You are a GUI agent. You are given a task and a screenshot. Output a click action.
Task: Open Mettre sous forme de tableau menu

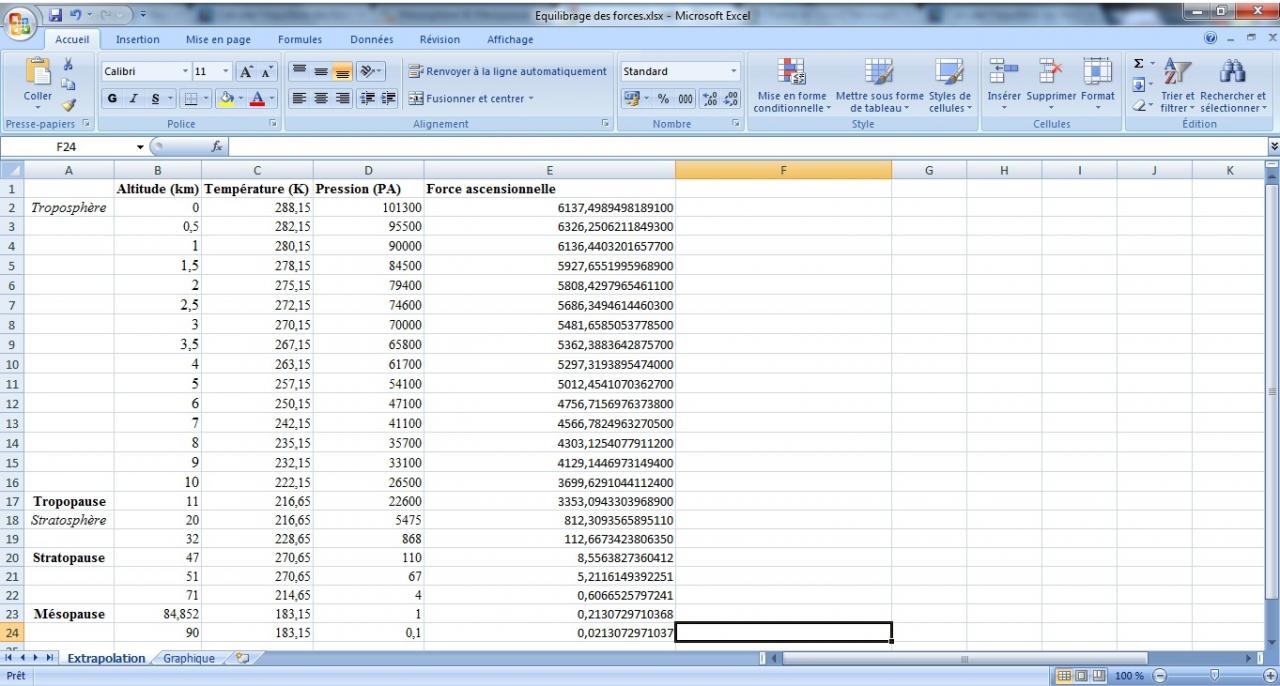(879, 85)
